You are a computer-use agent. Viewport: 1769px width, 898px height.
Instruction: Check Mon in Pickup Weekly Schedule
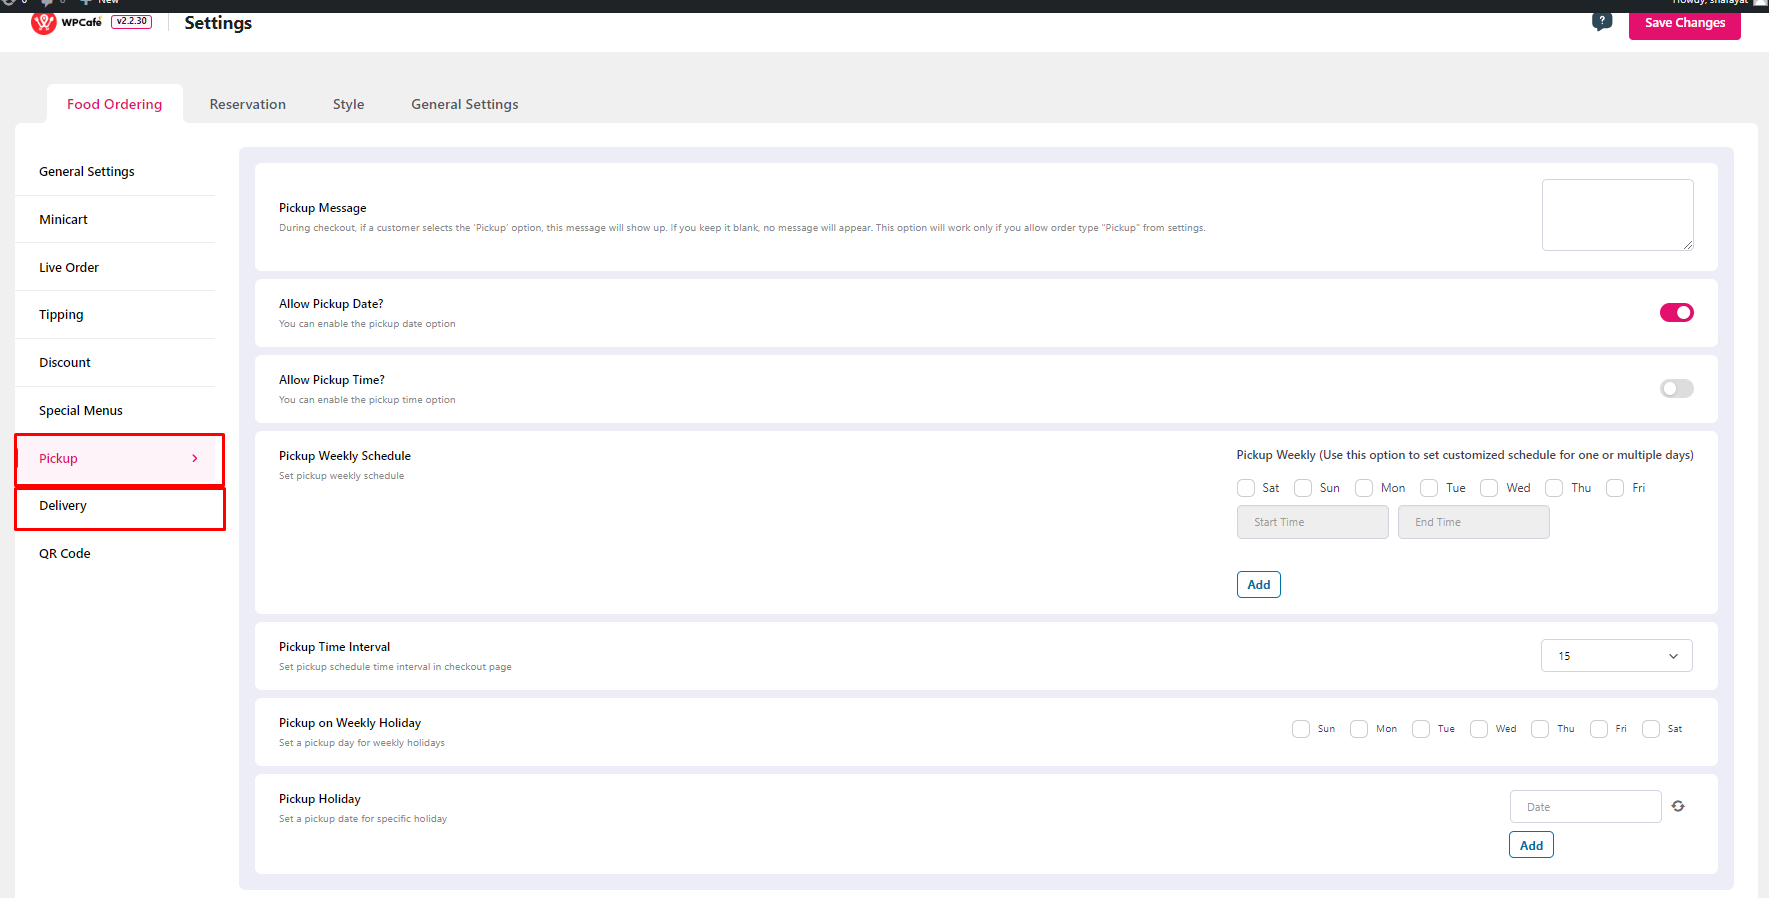[x=1364, y=488]
